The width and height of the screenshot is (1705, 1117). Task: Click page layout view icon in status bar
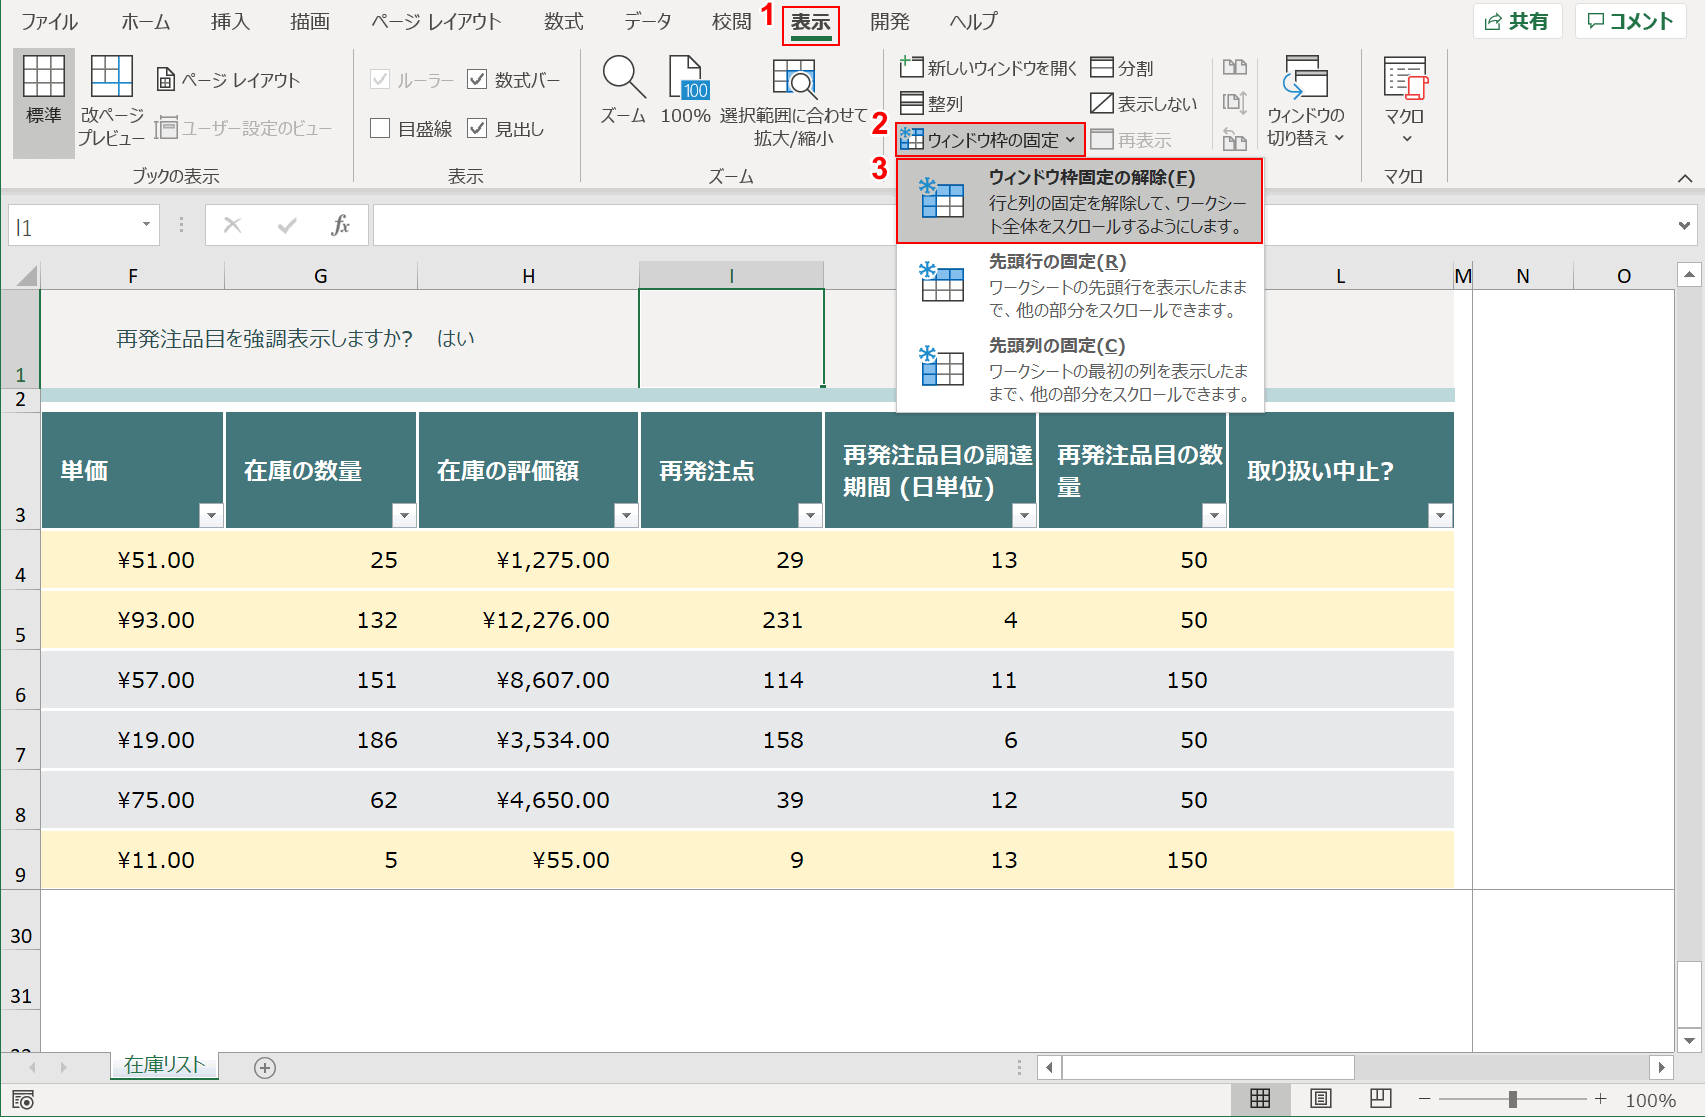1320,1099
